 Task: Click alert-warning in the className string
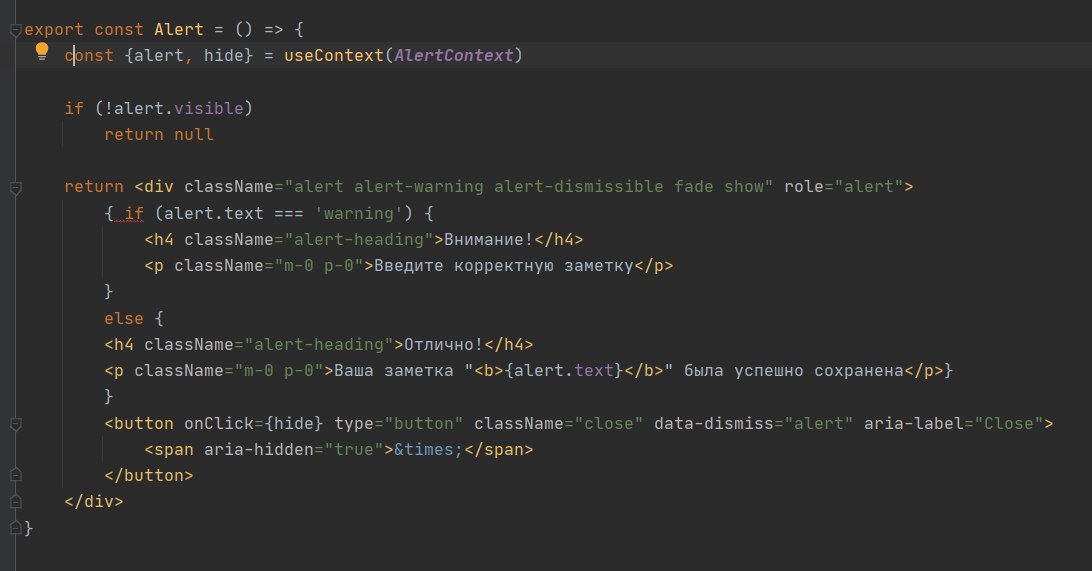[x=419, y=187]
